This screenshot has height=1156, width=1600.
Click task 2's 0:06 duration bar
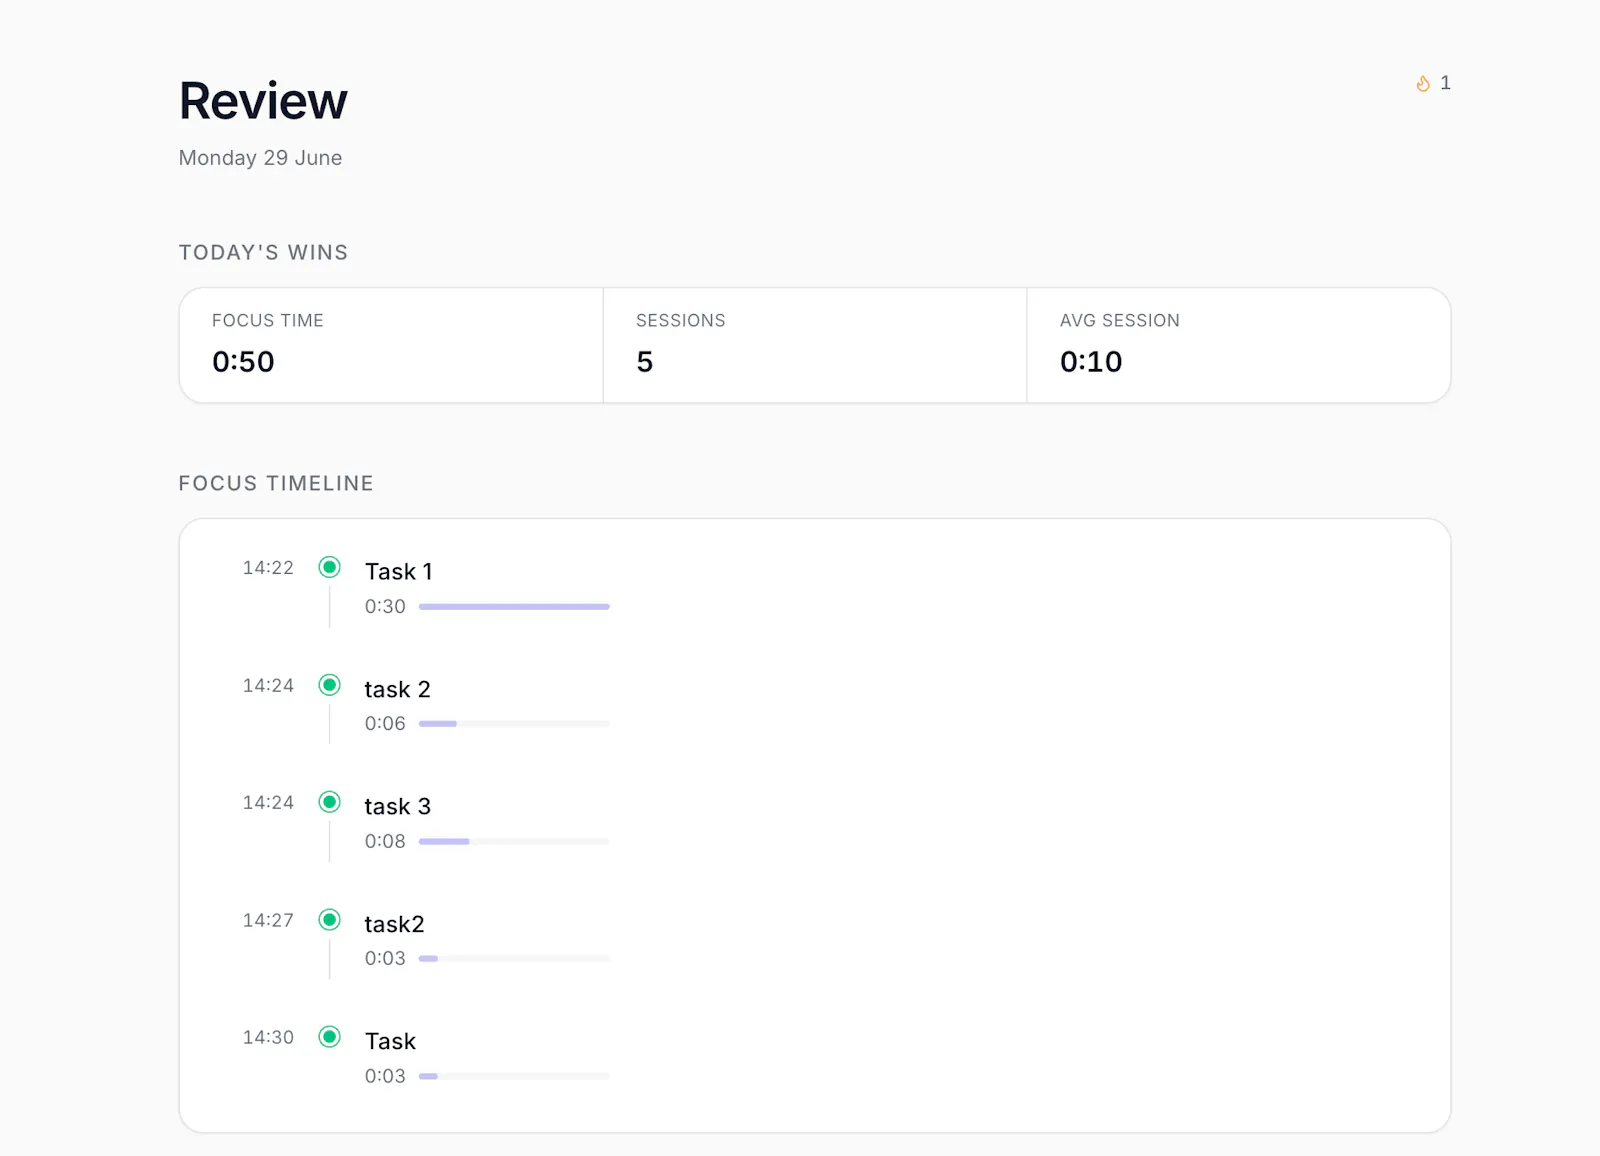pyautogui.click(x=514, y=724)
